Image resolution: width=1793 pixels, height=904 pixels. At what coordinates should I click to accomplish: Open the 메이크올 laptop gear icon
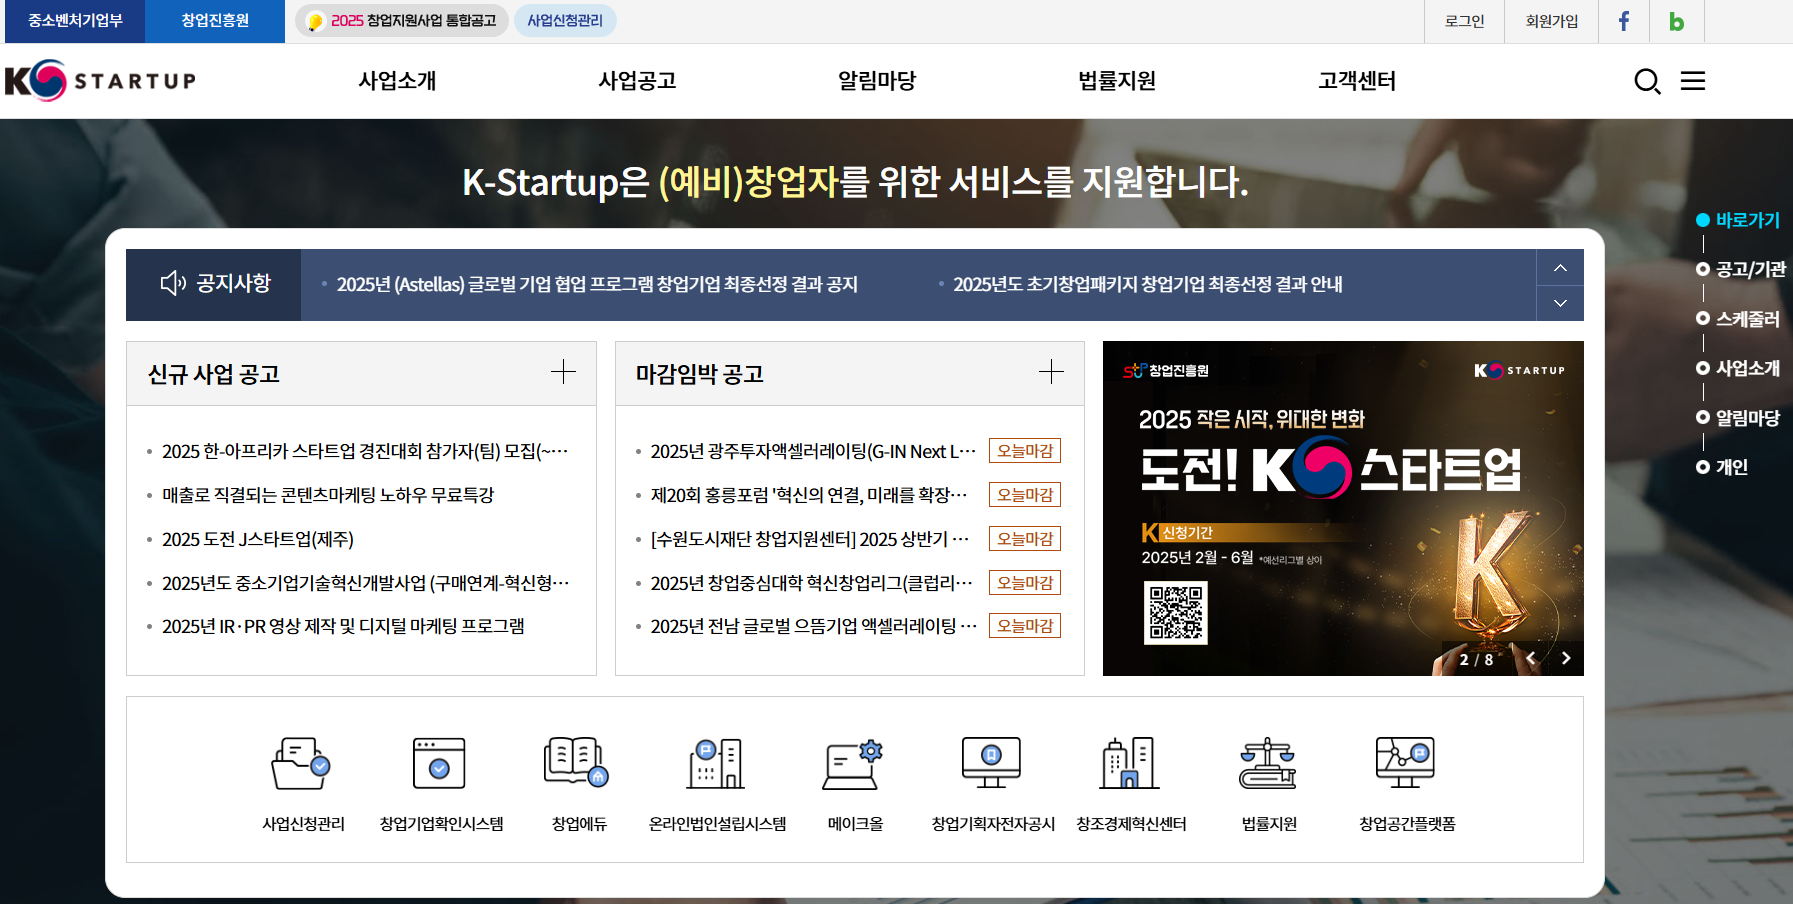click(x=853, y=765)
